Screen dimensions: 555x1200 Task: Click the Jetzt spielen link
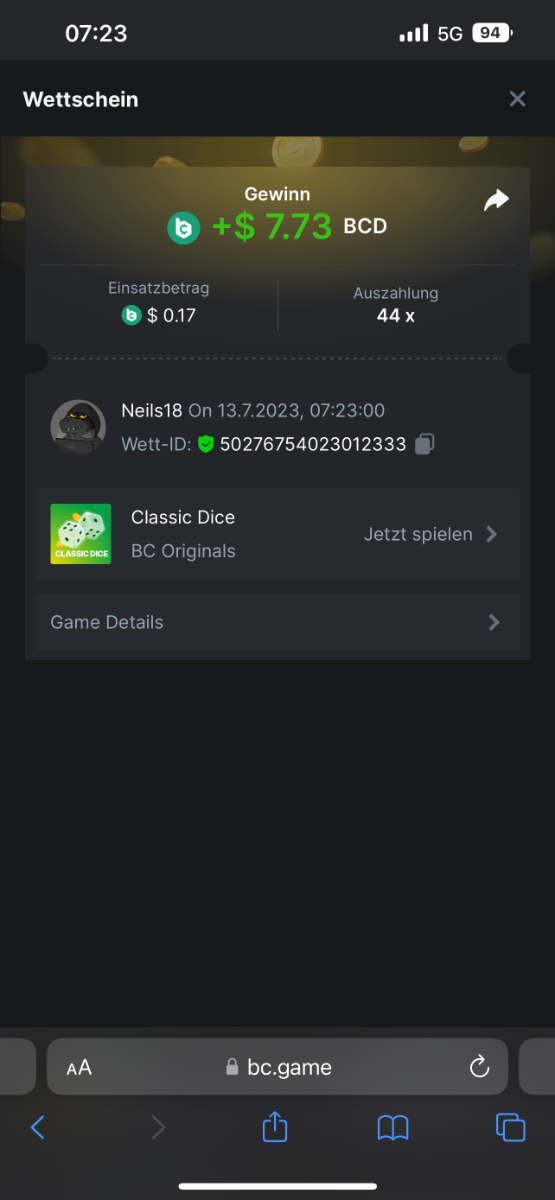(x=418, y=534)
